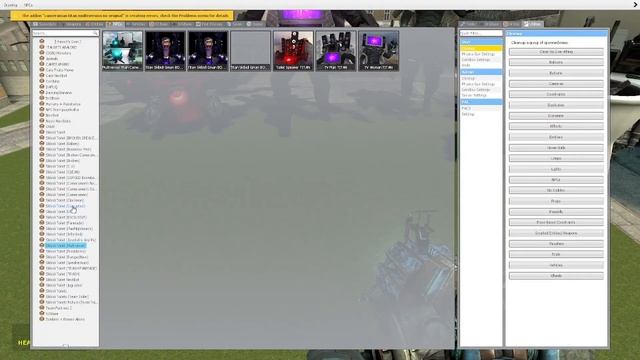
Task: Click the Thrusters cleanup button
Action: 556,244
